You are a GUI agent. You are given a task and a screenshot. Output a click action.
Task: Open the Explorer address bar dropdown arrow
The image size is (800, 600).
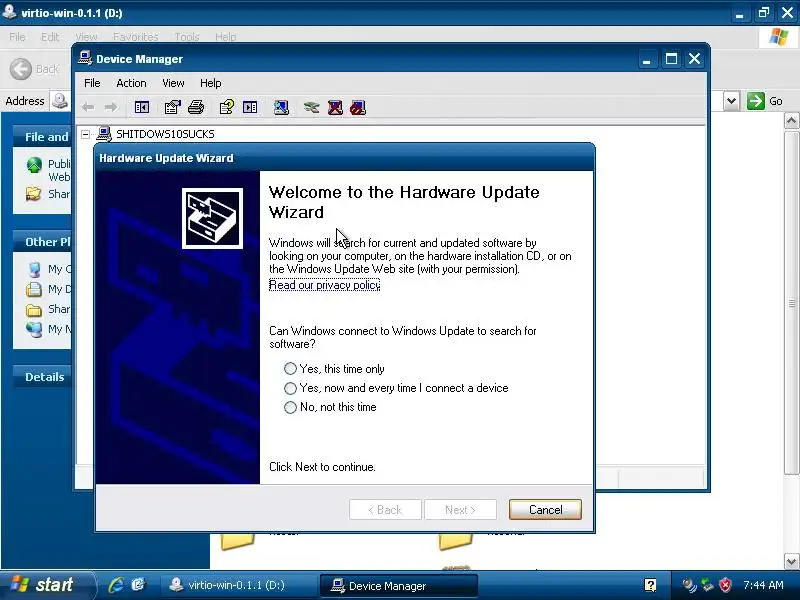(731, 101)
